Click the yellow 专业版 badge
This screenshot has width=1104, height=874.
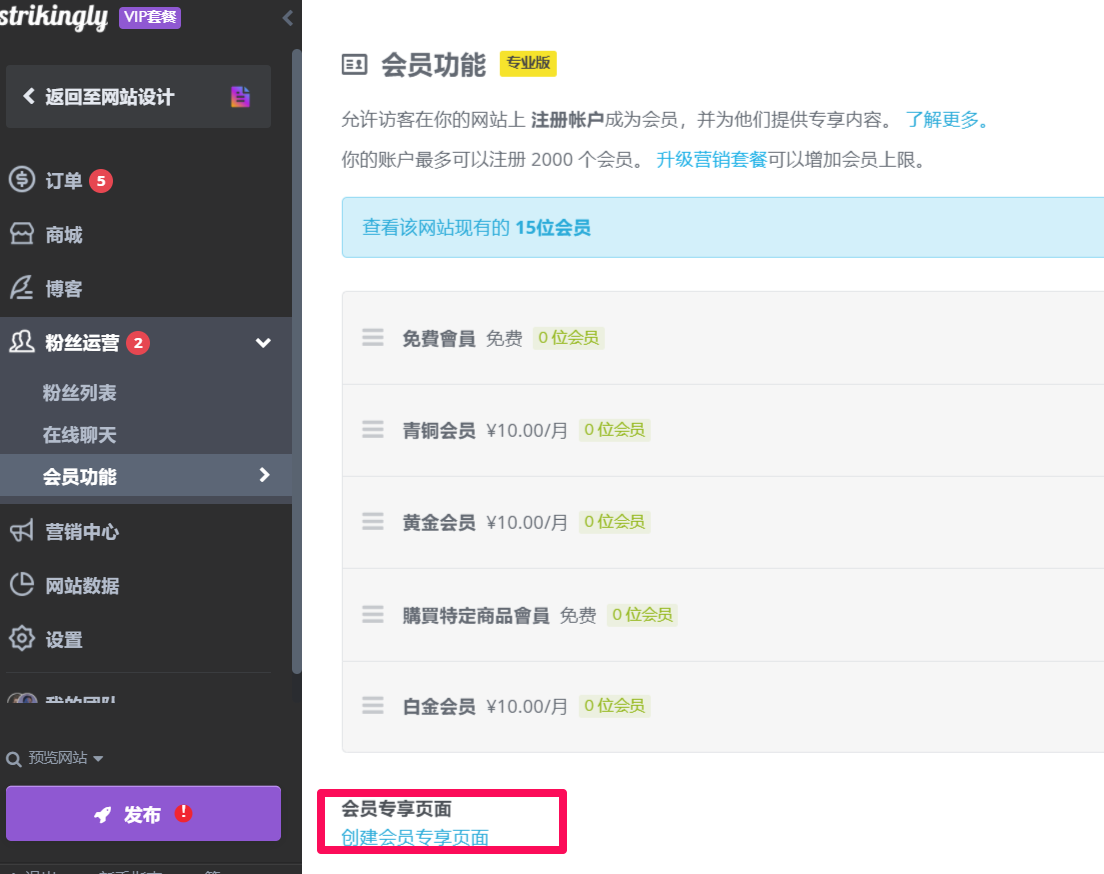[528, 63]
